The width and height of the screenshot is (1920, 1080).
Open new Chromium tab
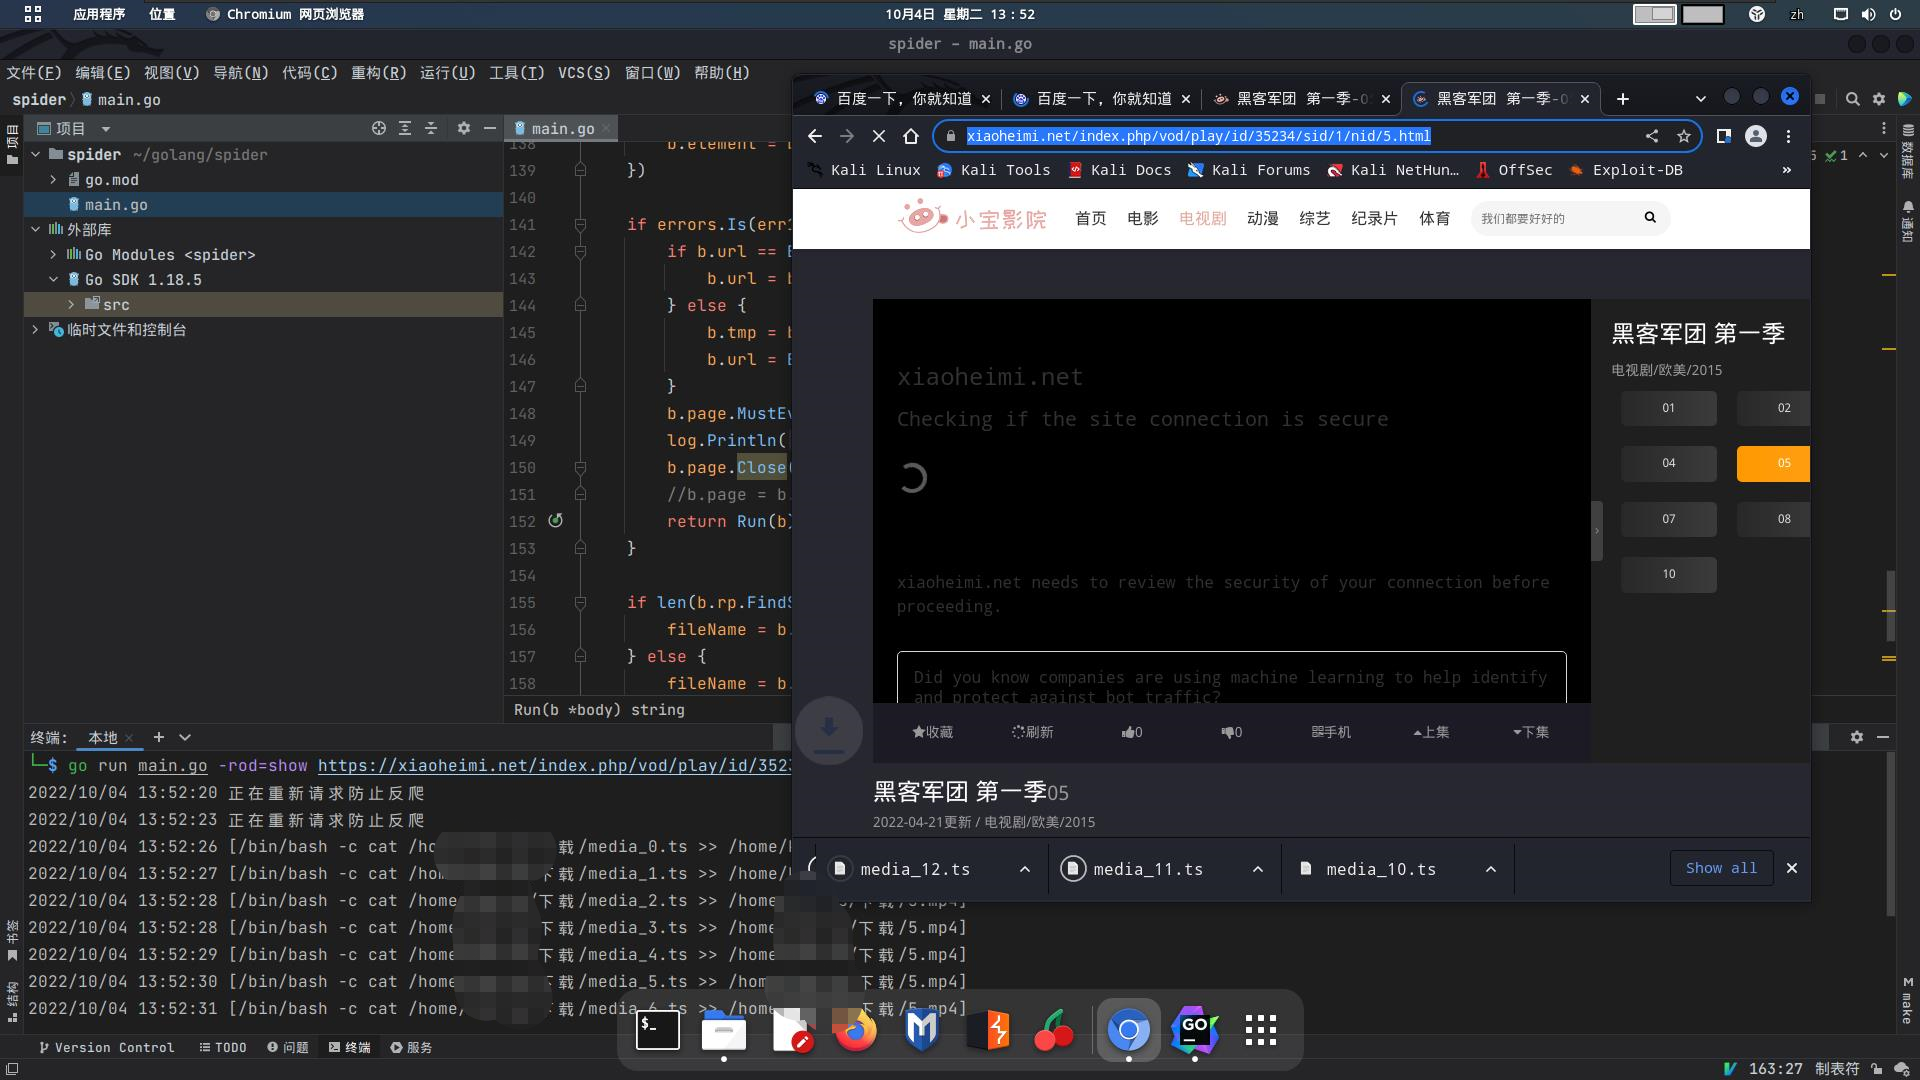point(1622,99)
